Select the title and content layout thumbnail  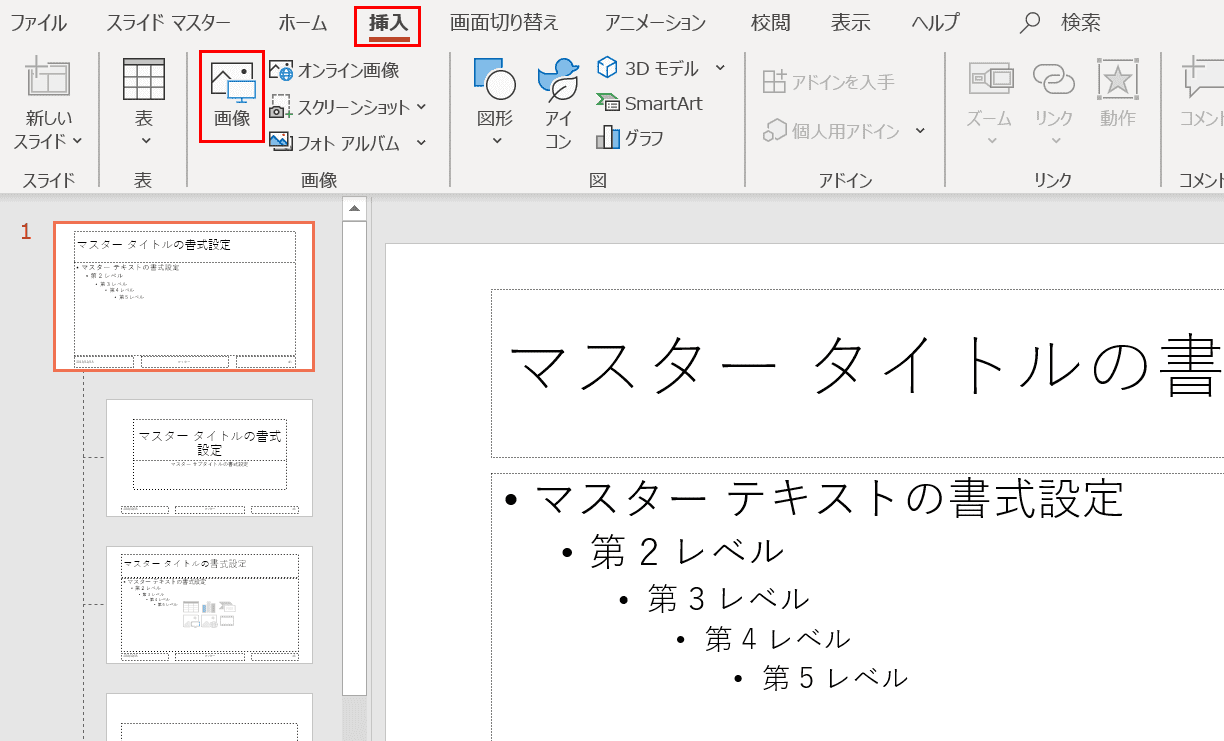click(x=210, y=605)
